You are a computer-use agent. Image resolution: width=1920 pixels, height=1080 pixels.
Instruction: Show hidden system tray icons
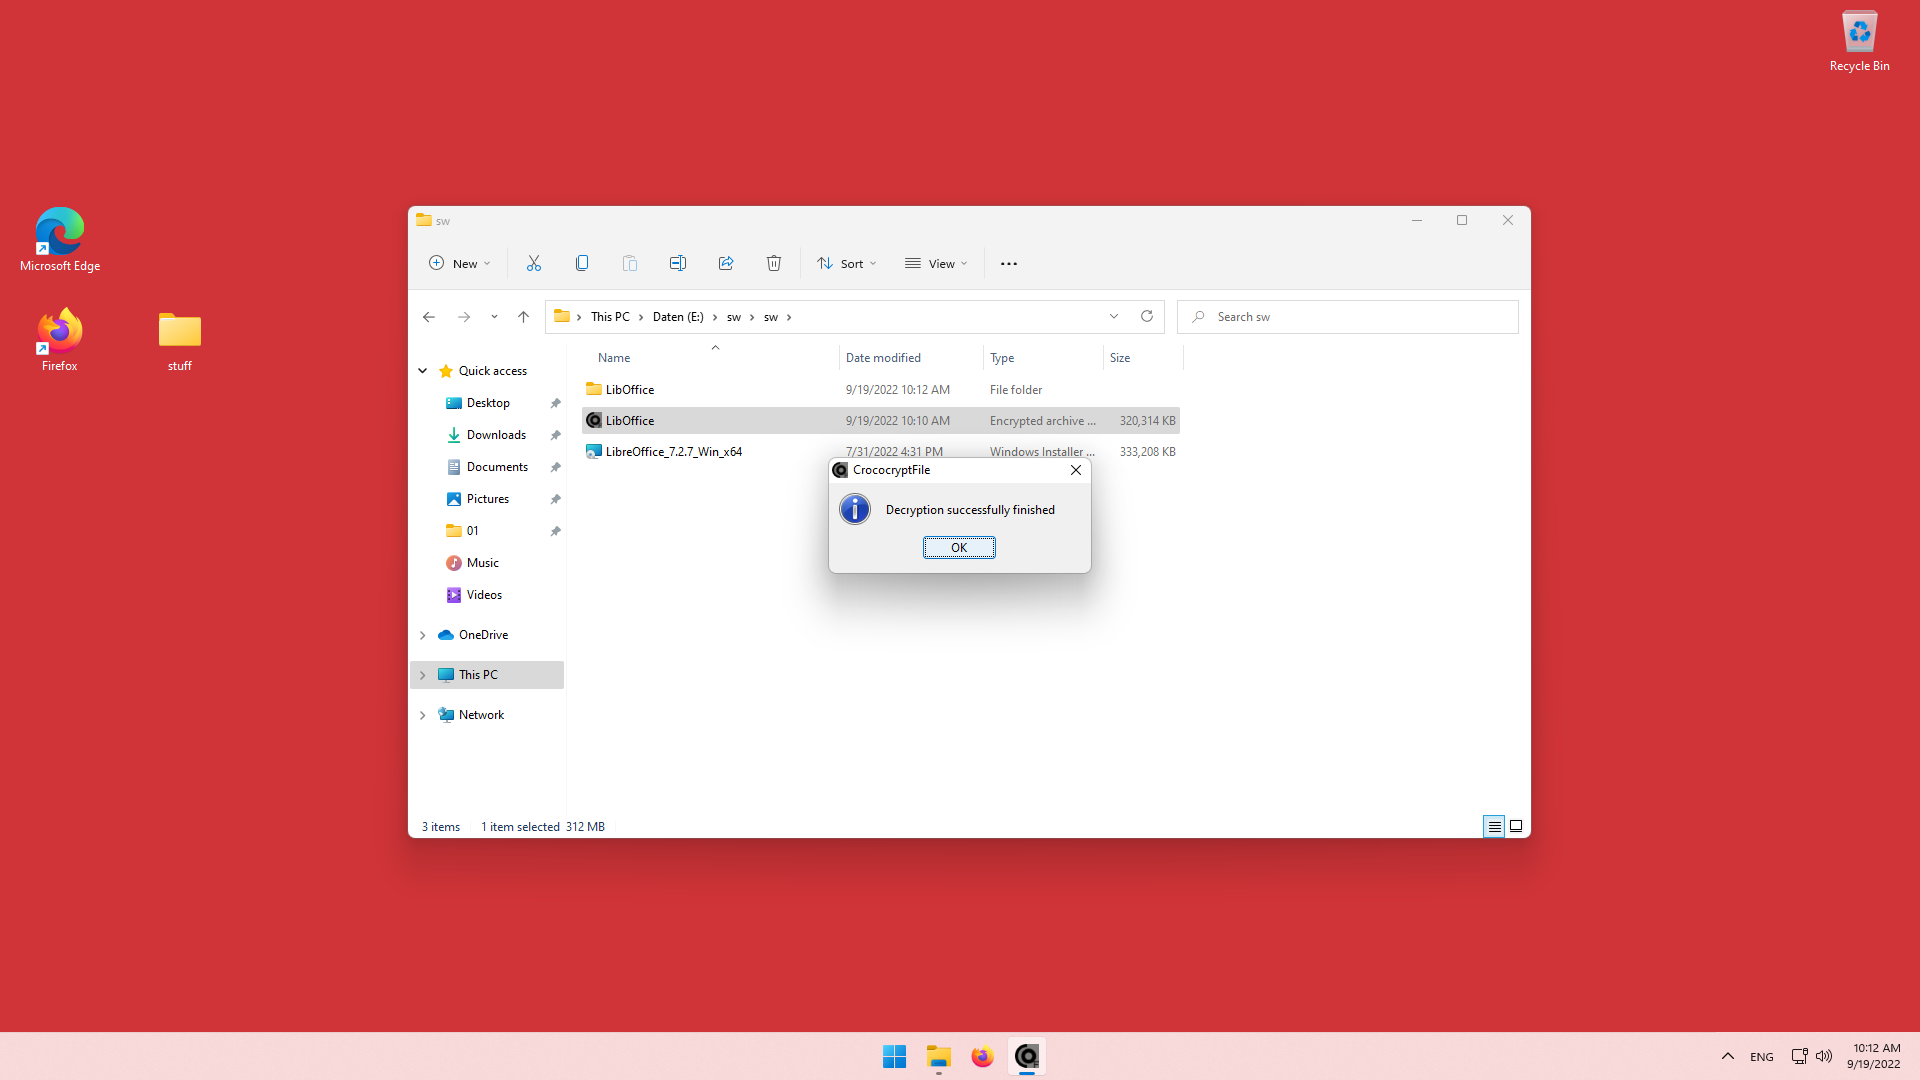(x=1728, y=1056)
